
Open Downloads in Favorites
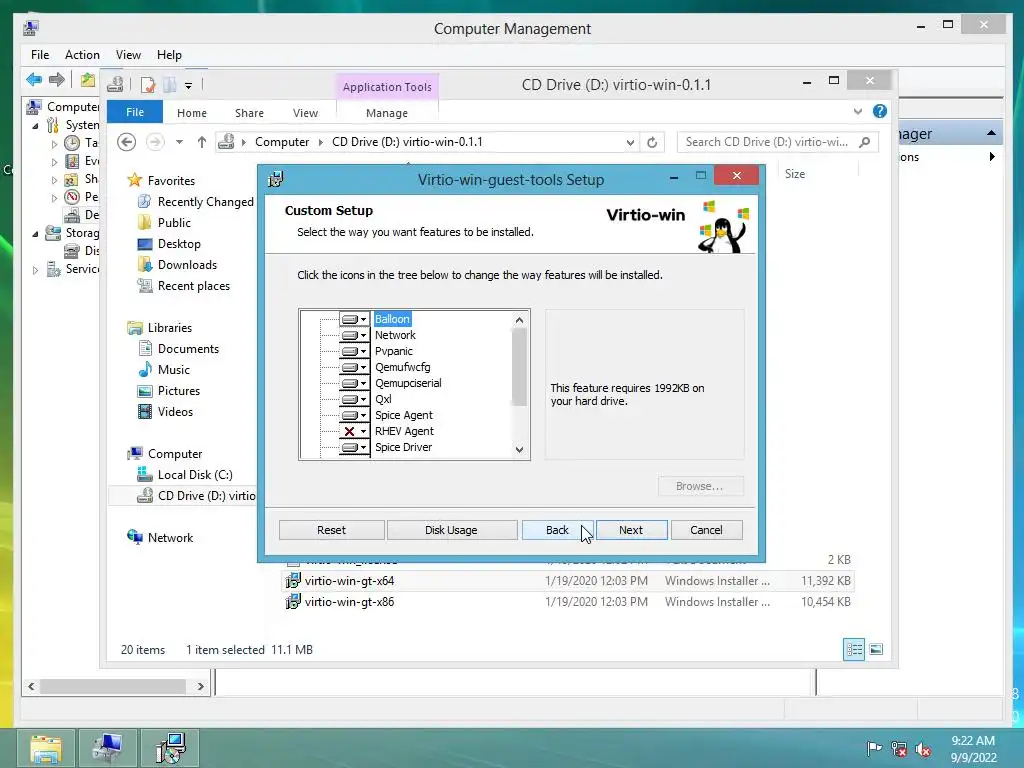click(177, 264)
